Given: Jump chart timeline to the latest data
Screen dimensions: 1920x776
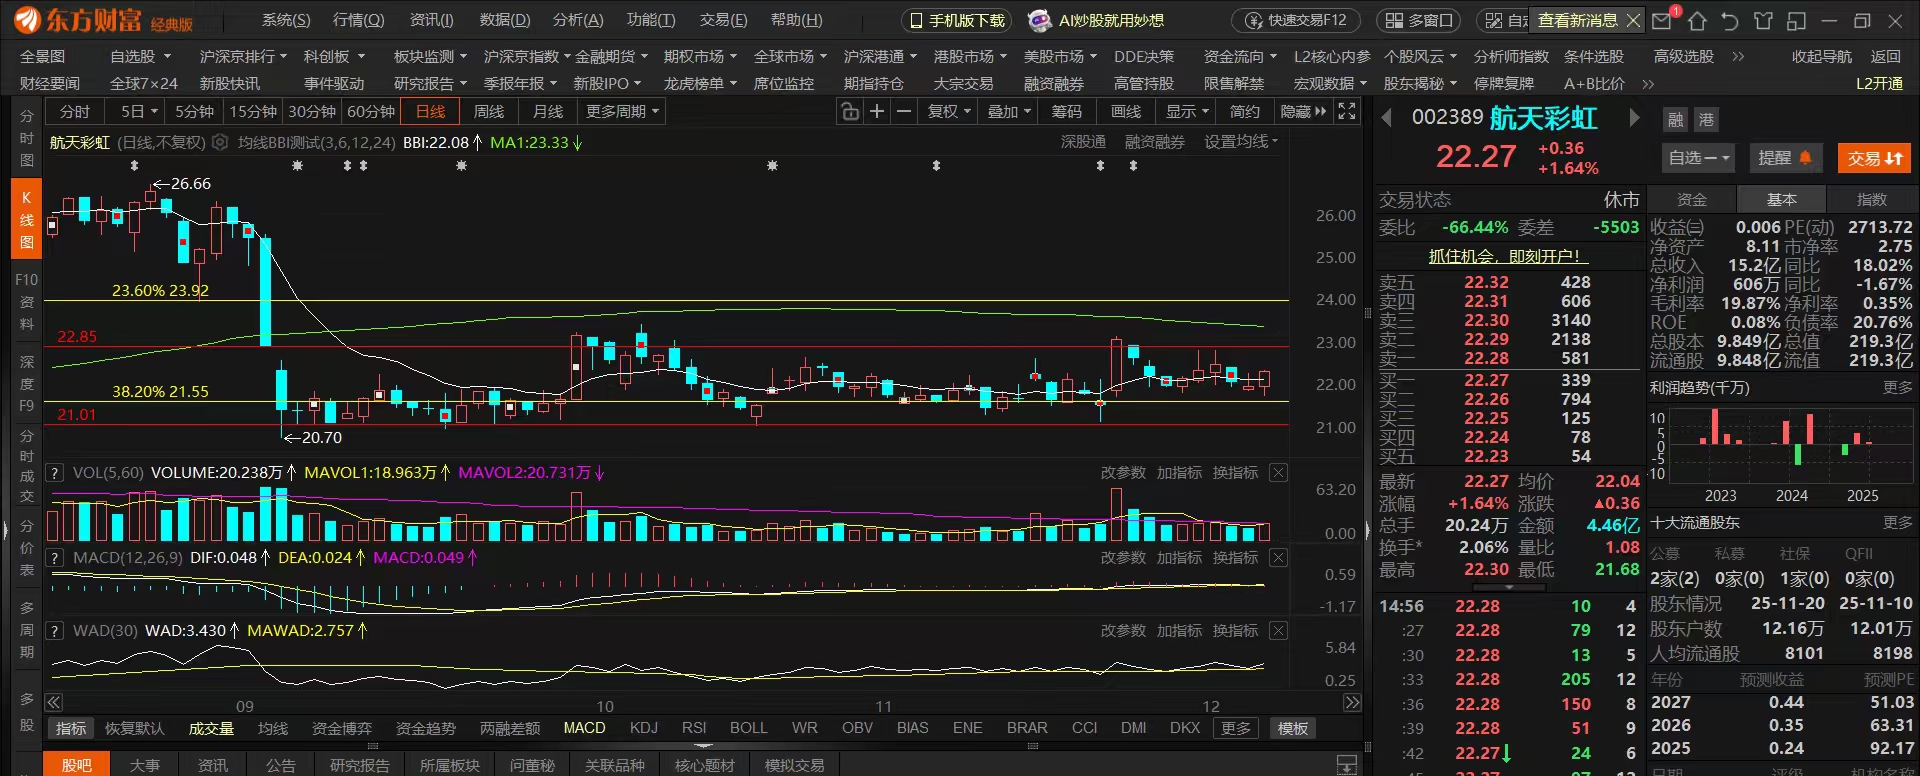Looking at the screenshot, I should click(x=1352, y=703).
